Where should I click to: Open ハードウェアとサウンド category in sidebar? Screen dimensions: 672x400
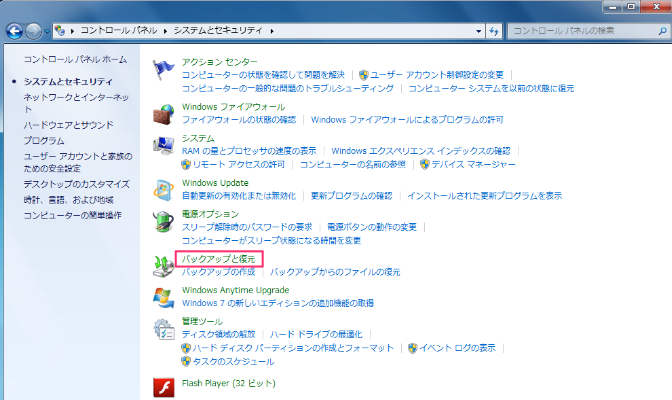pos(69,125)
